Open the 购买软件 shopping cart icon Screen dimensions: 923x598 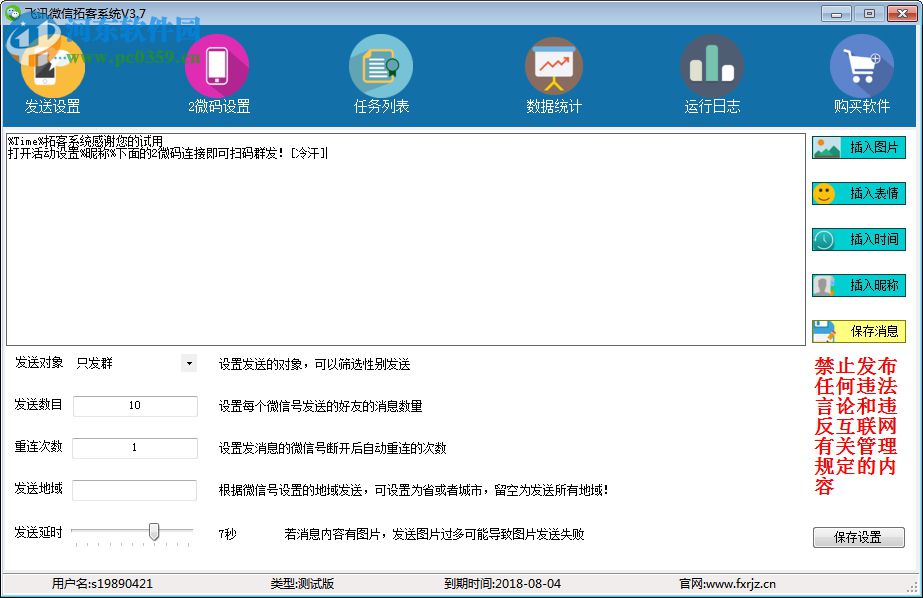pos(862,66)
